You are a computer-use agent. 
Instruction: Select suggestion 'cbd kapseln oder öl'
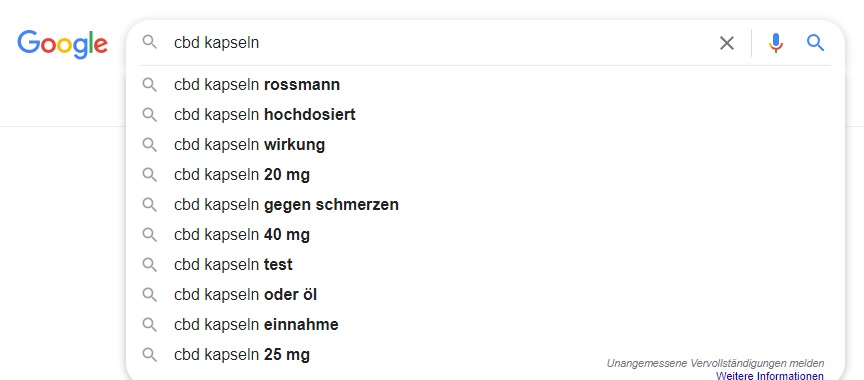(x=485, y=295)
